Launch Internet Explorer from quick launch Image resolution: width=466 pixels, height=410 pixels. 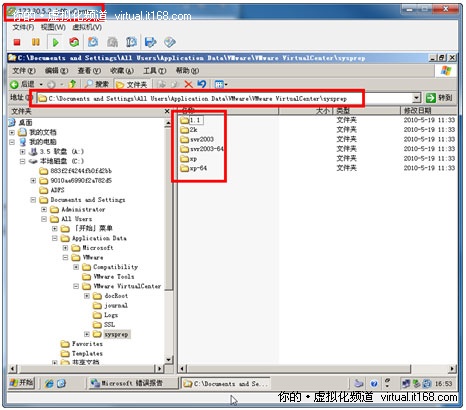tap(49, 383)
